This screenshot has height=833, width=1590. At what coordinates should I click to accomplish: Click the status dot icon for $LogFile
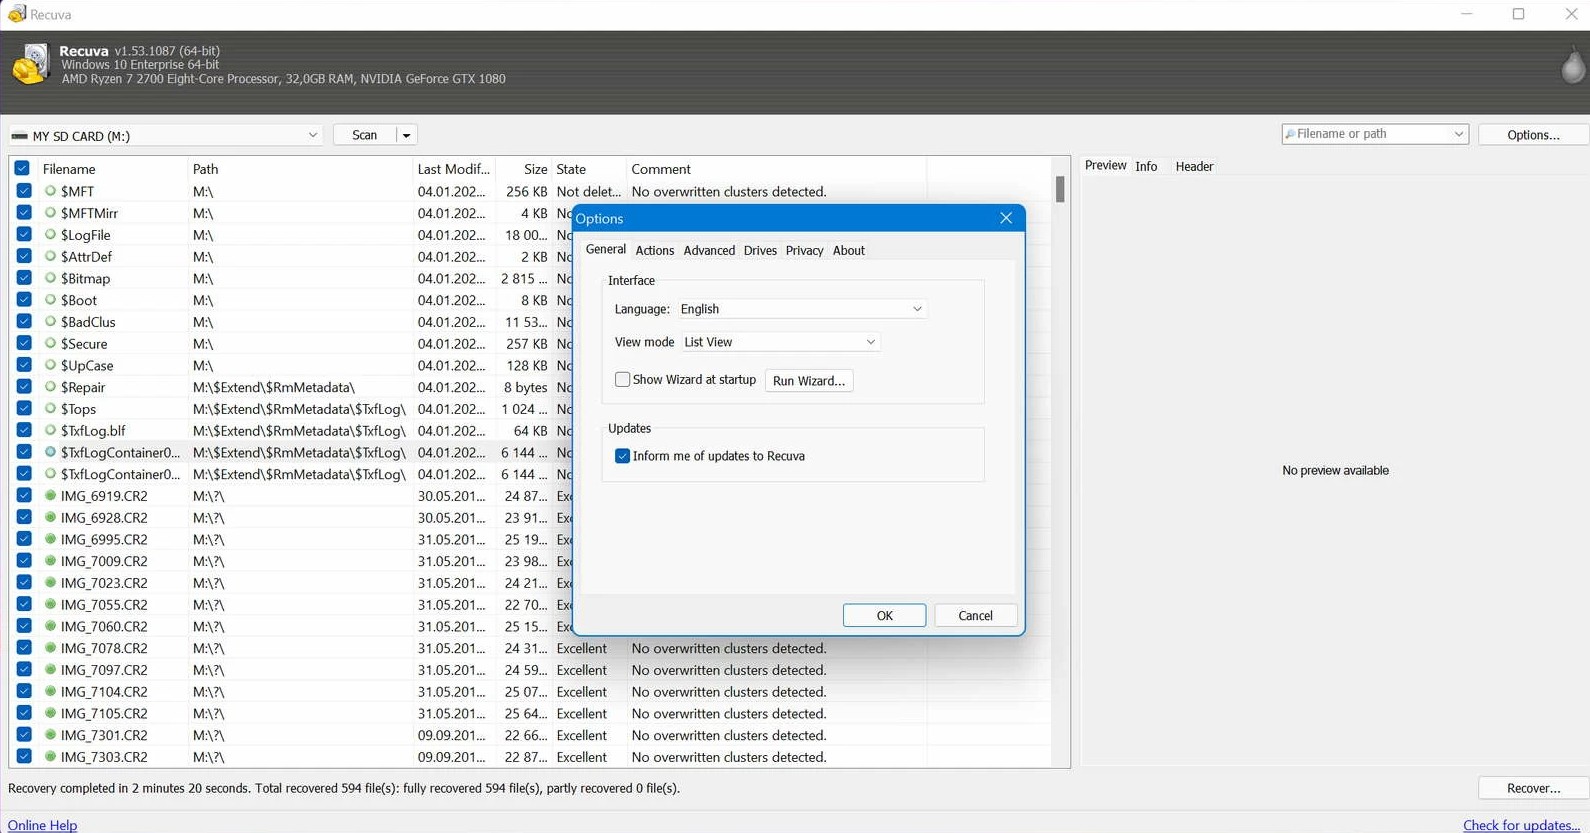tap(50, 235)
